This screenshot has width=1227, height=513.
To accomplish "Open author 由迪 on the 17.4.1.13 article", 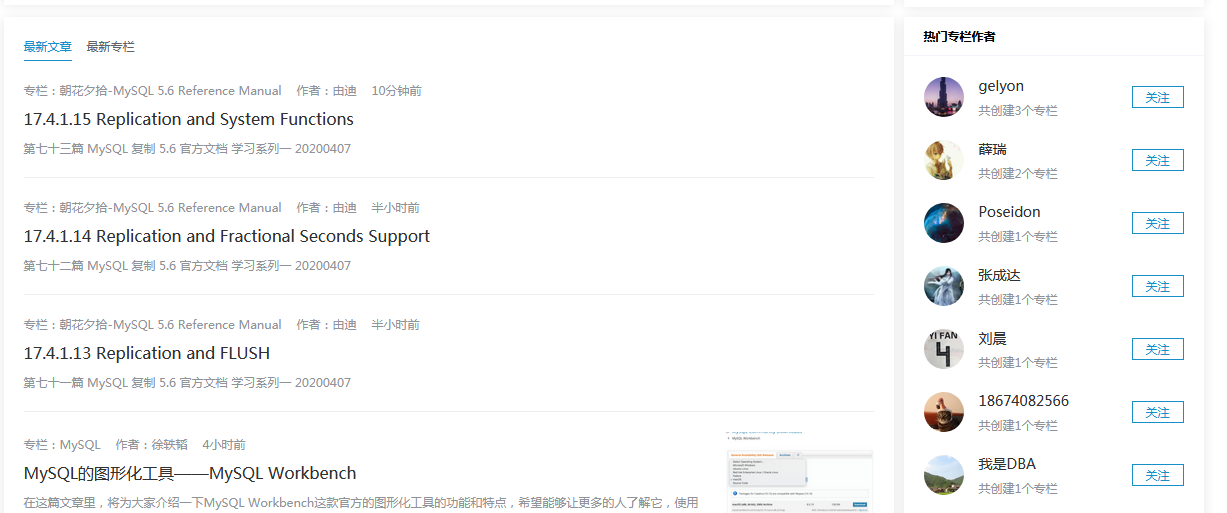I will (326, 325).
